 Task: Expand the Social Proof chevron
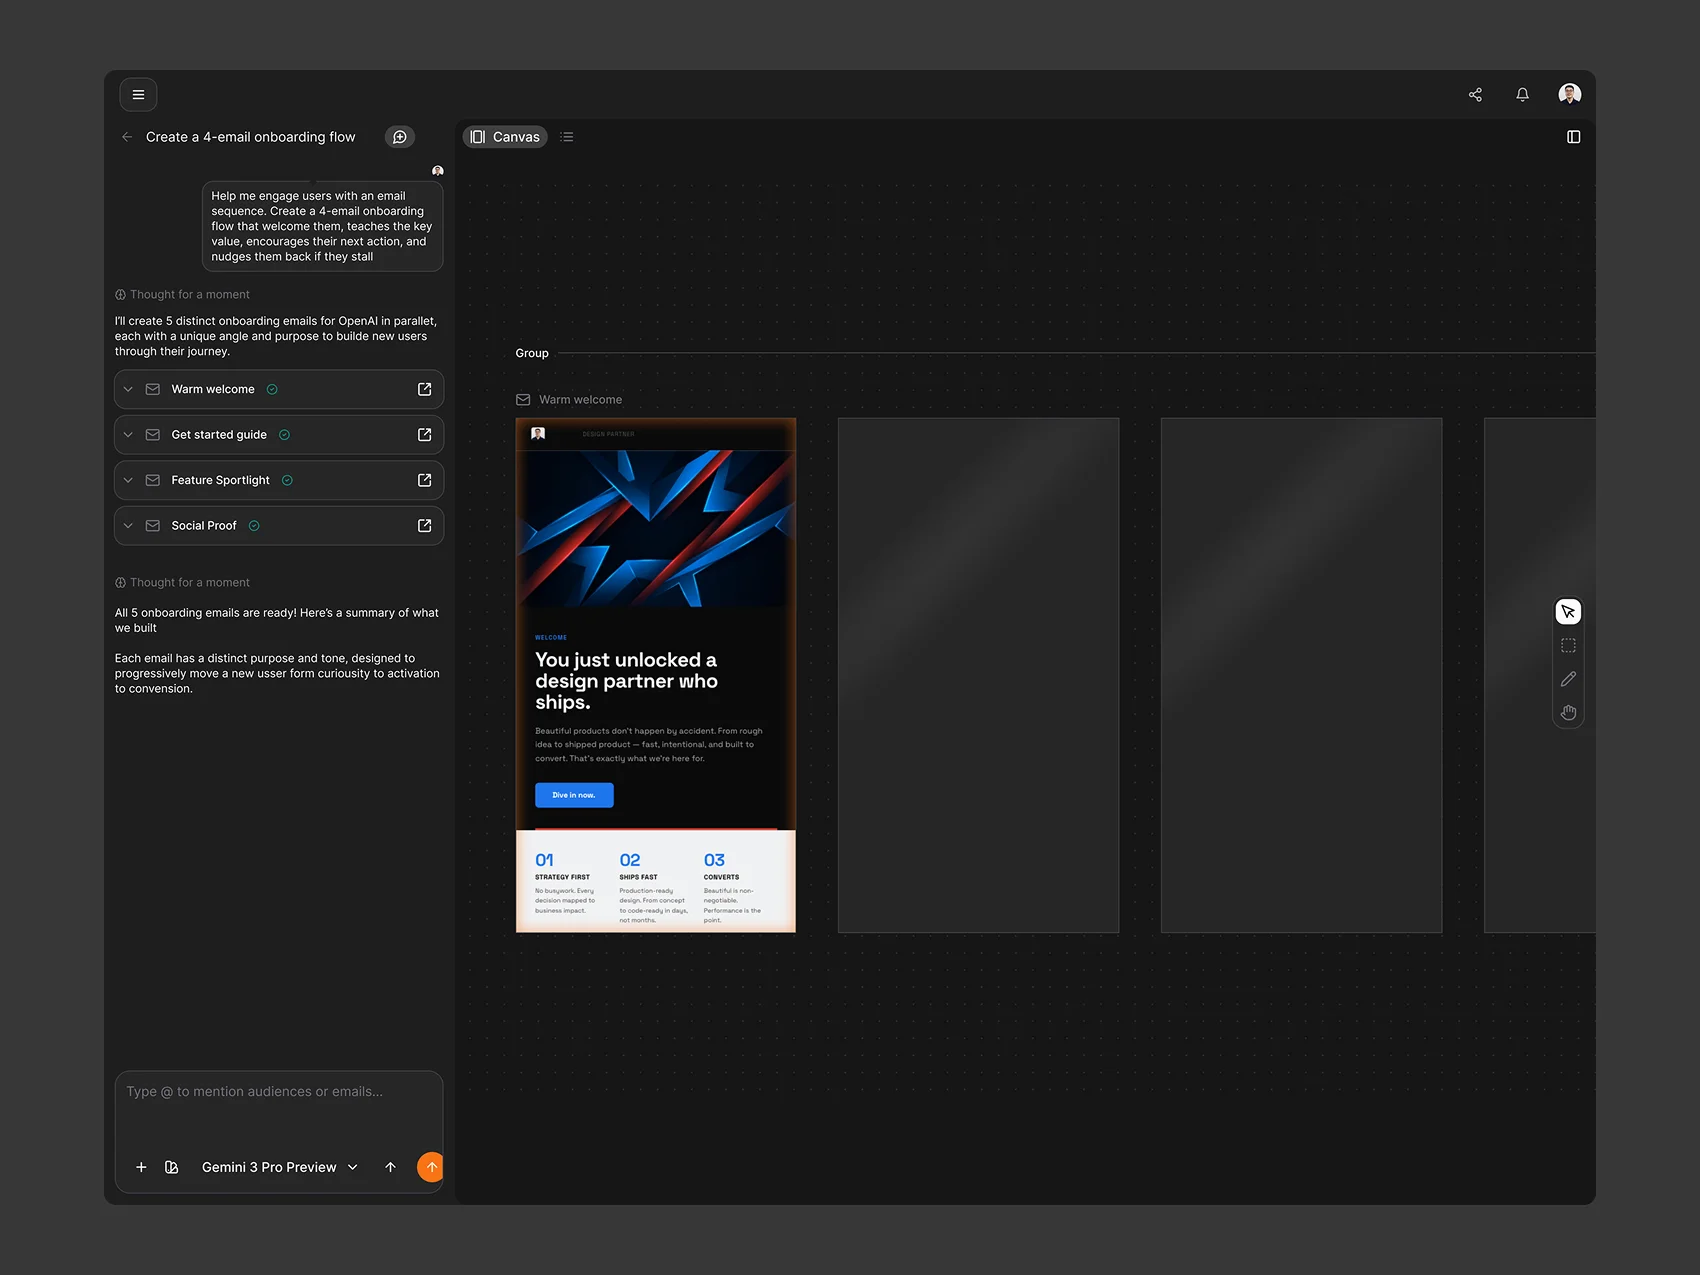point(128,526)
